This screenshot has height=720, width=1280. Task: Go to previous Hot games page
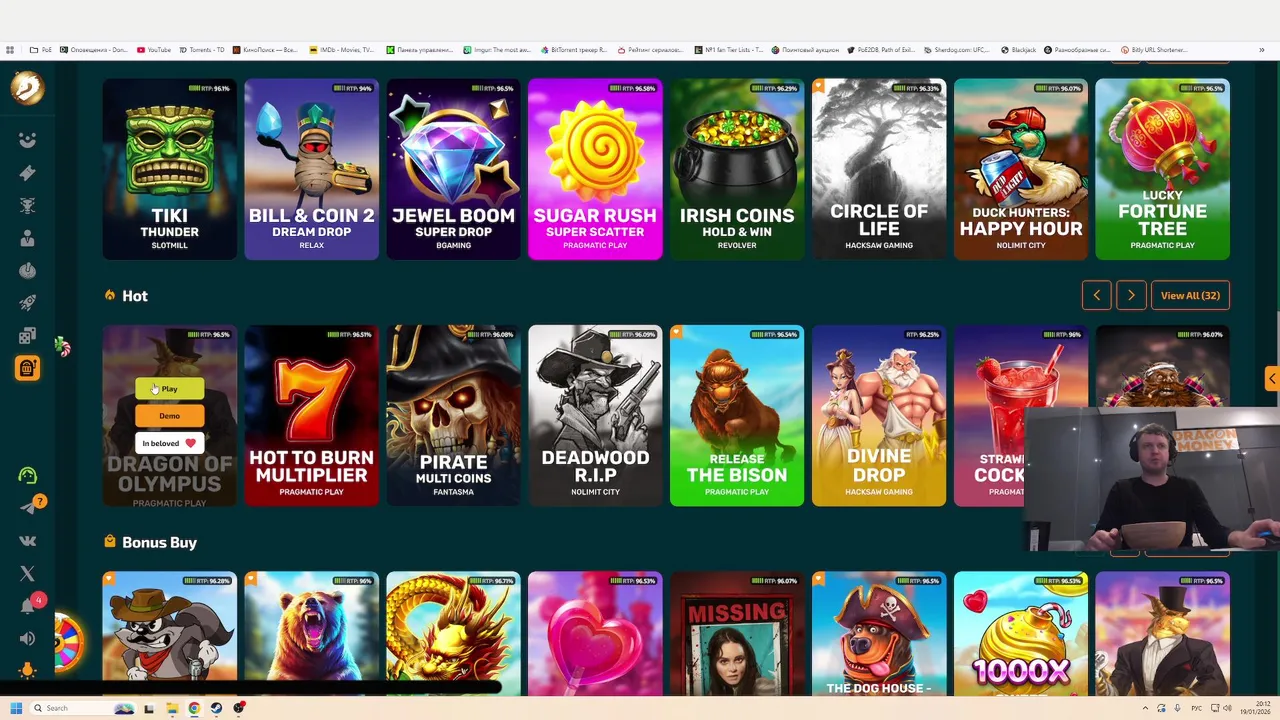point(1096,295)
